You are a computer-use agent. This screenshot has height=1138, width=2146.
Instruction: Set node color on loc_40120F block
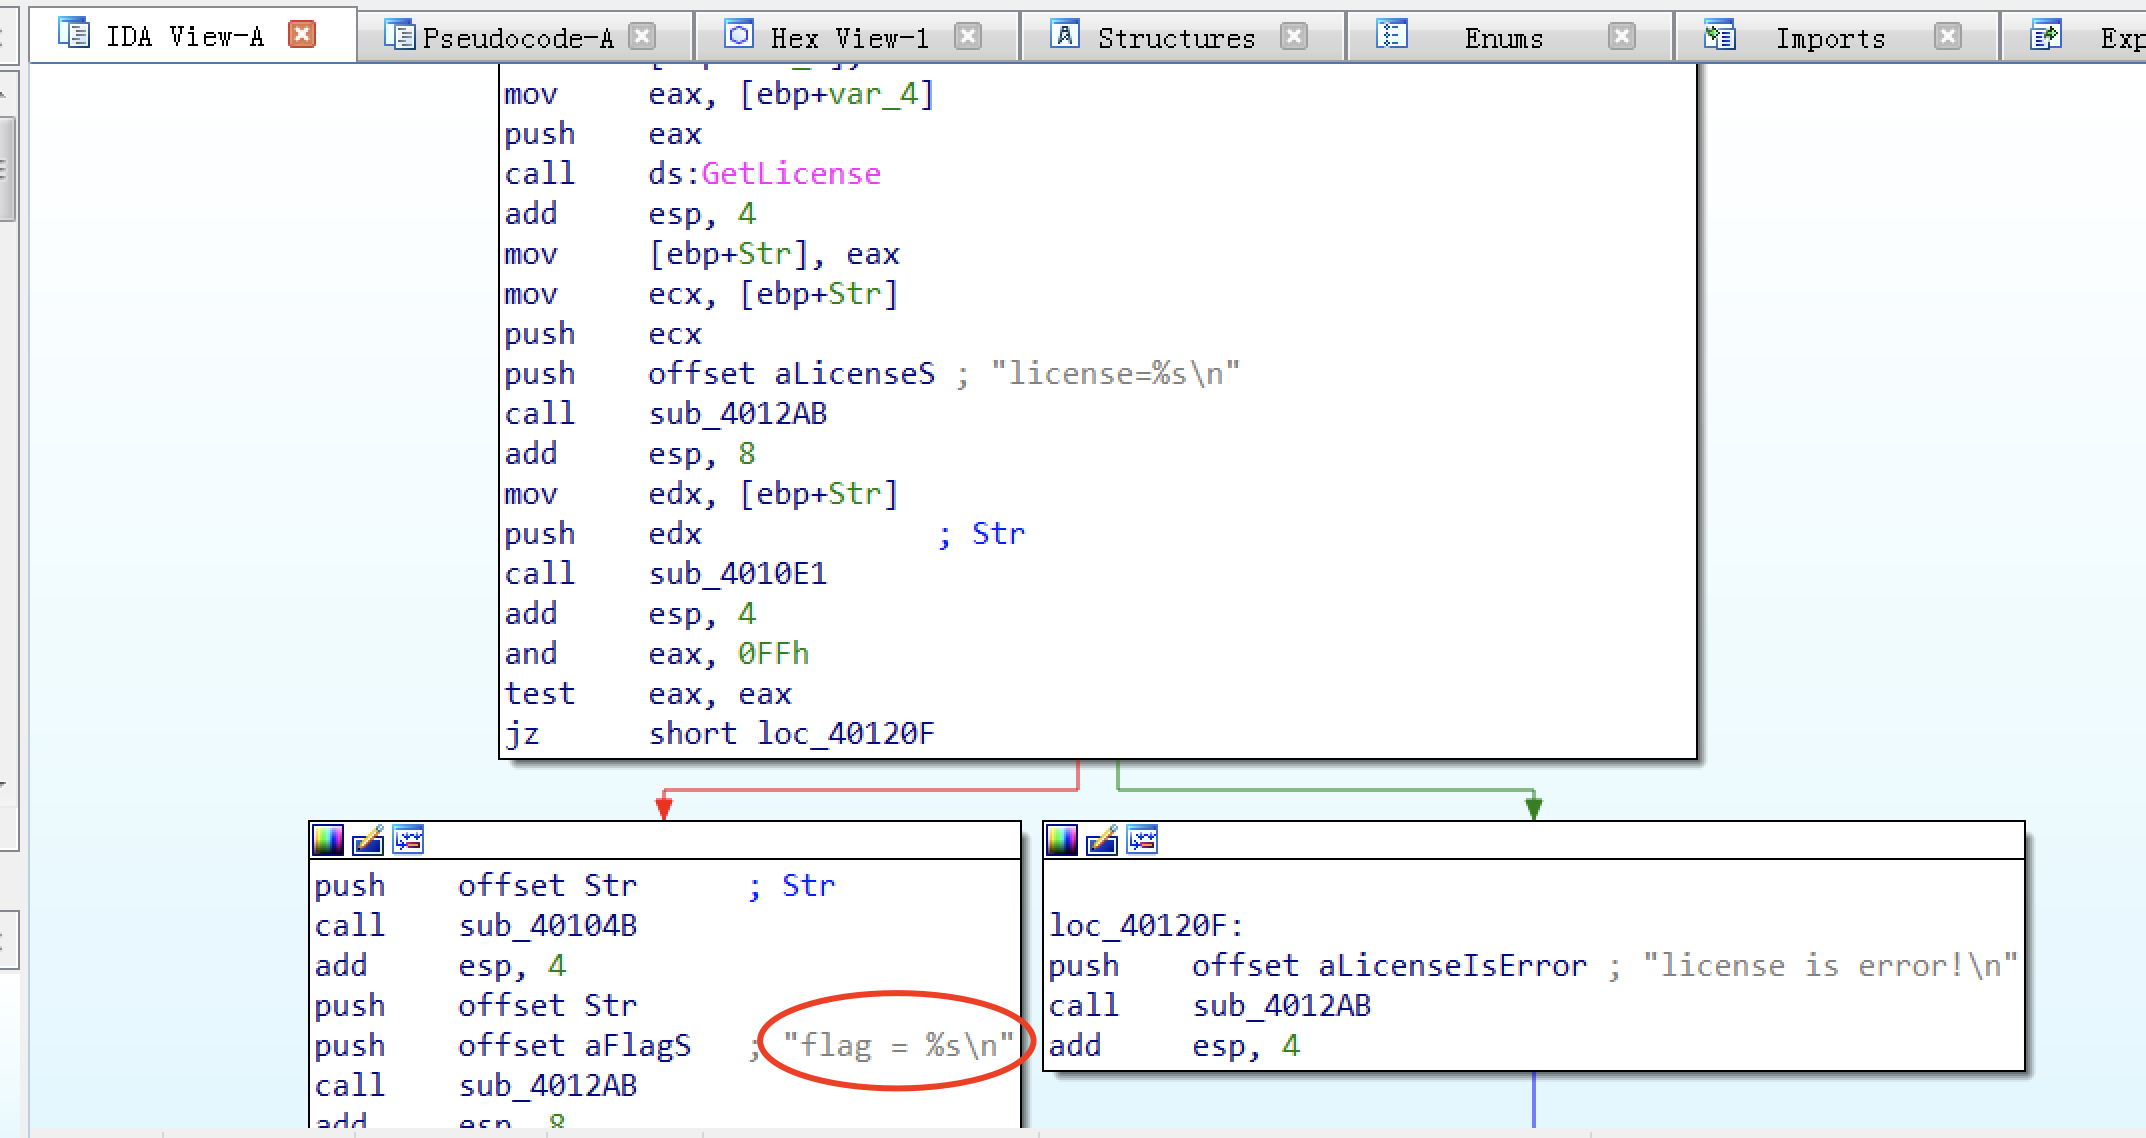click(x=1062, y=840)
